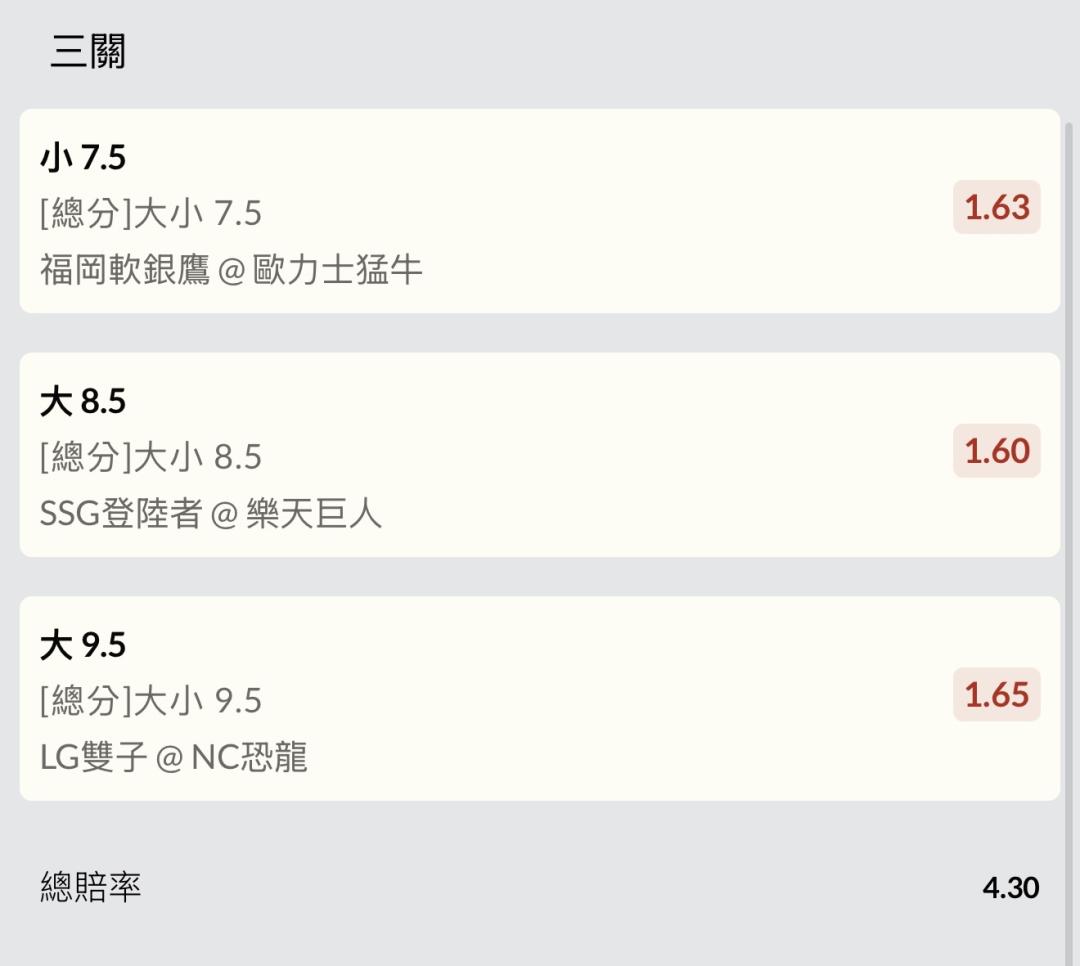Select the 大 9.5 bet title
Viewport: 1080px width, 966px height.
83,645
